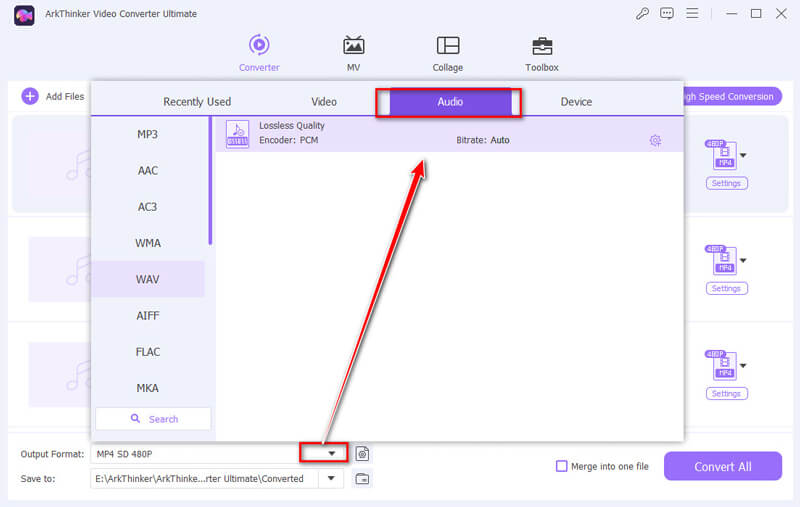The width and height of the screenshot is (800, 507).
Task: Click Convert All button
Action: pos(722,466)
